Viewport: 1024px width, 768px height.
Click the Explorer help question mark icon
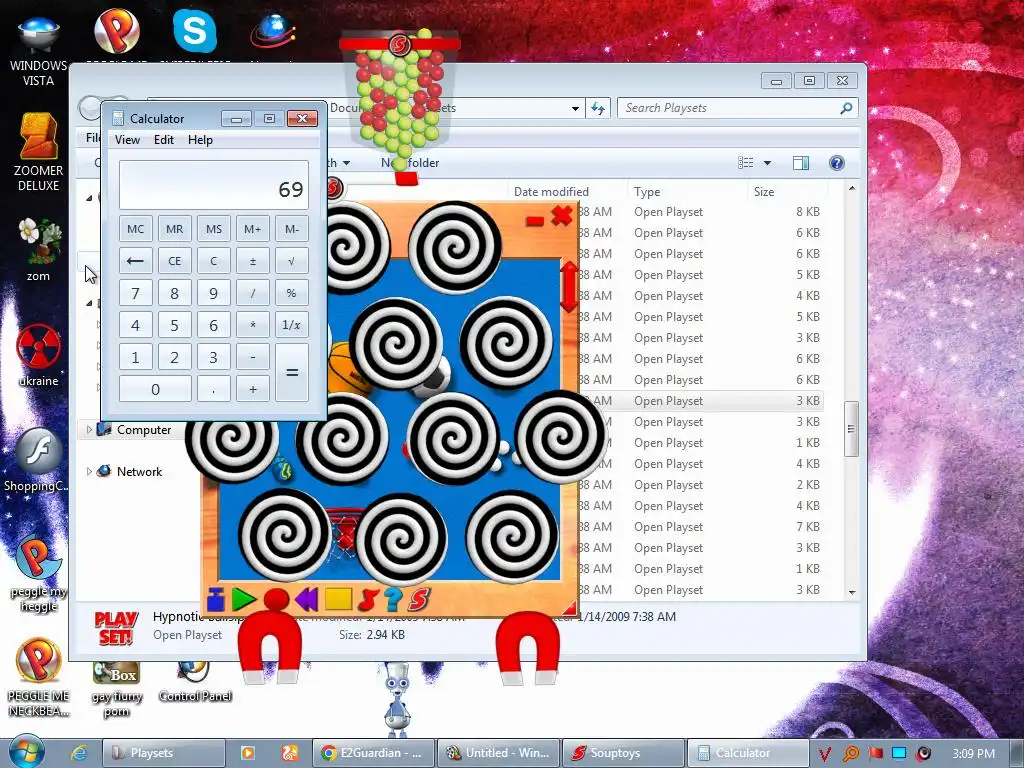pyautogui.click(x=837, y=163)
